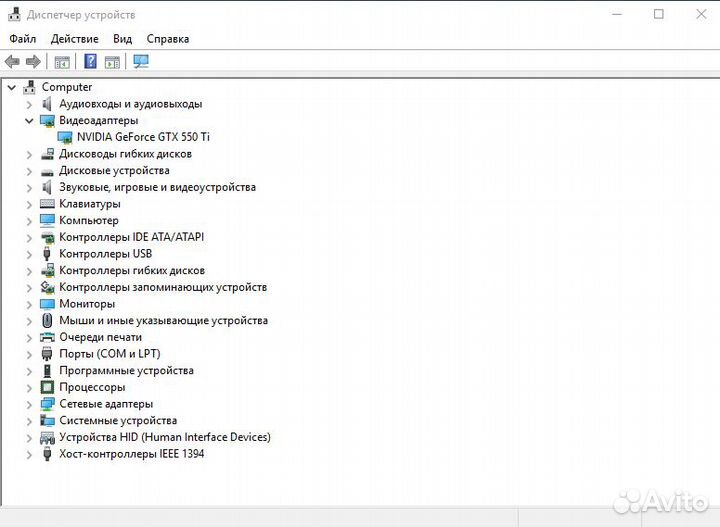Open the Файл menu
Viewport: 720px width, 527px height.
click(x=22, y=39)
